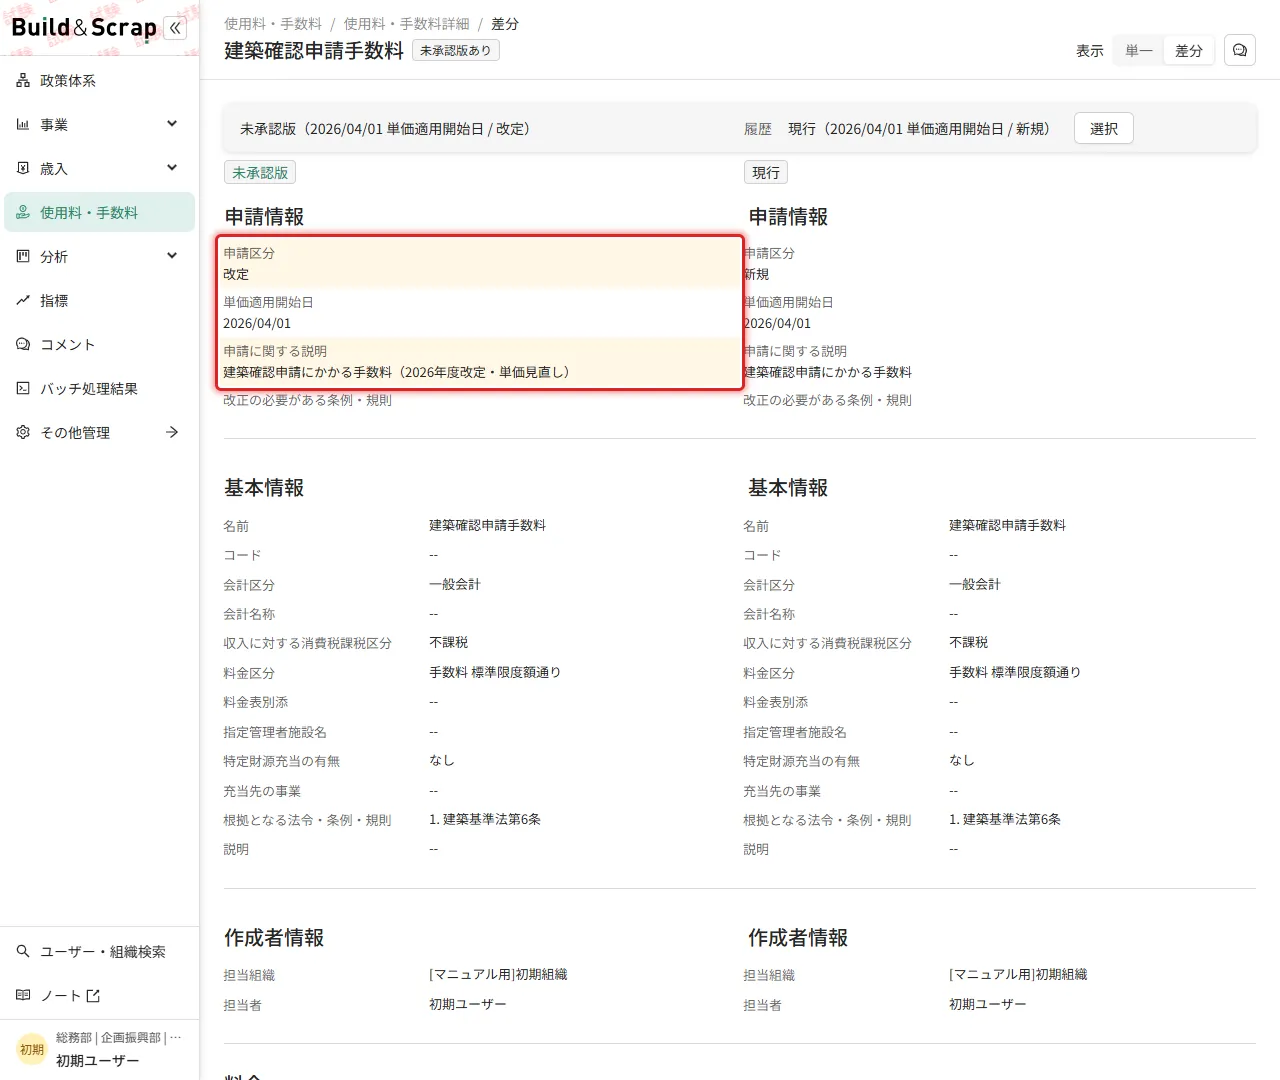Click the 選択 history button
1280x1080 pixels.
pyautogui.click(x=1104, y=129)
